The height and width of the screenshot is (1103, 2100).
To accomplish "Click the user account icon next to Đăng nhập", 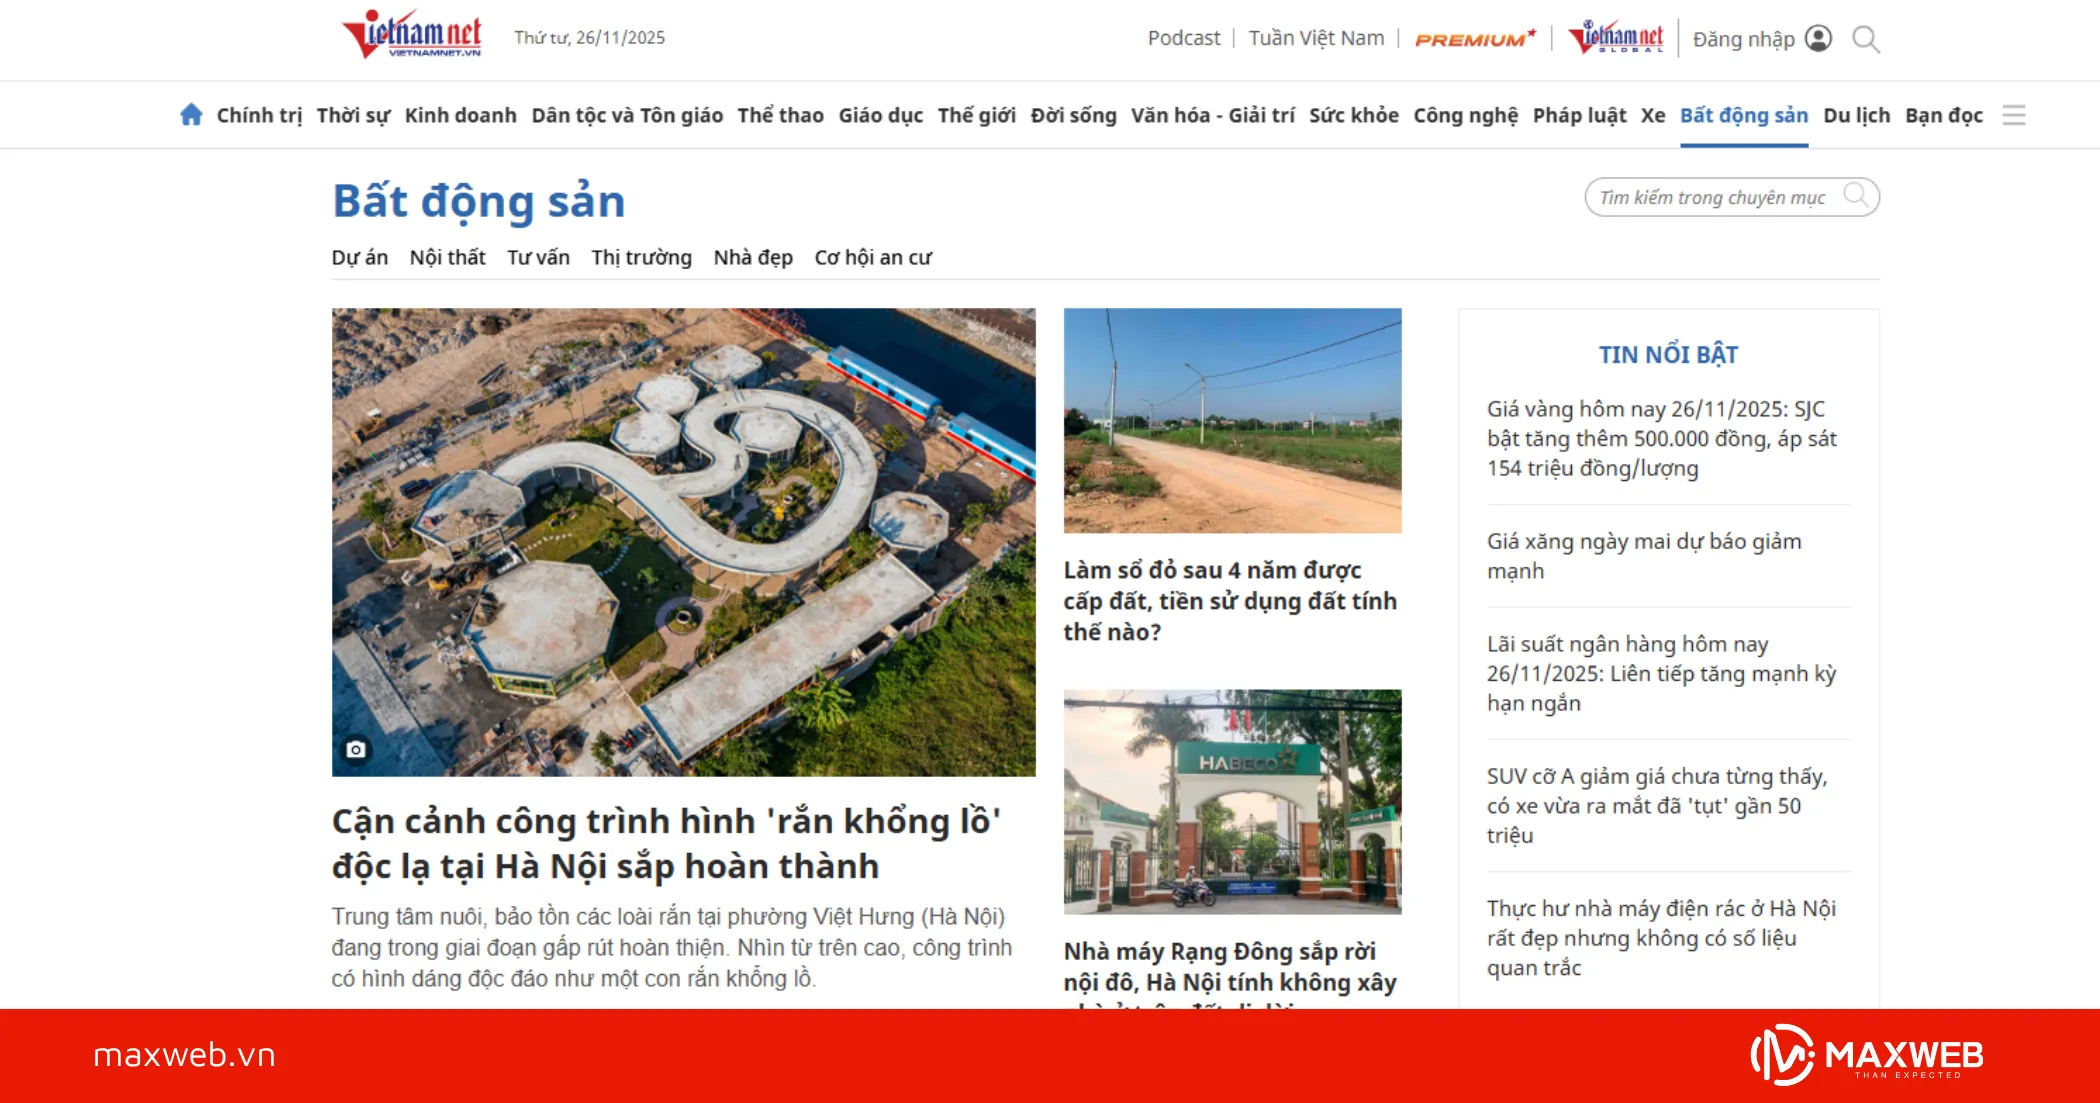I will [x=1820, y=38].
